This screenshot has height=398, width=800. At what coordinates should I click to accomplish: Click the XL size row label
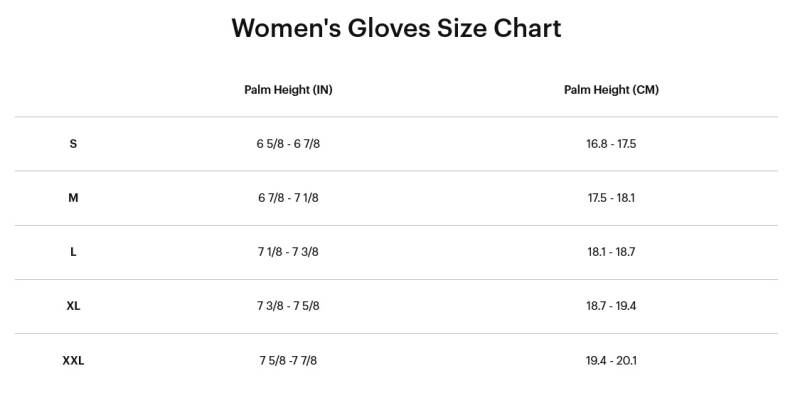(73, 306)
